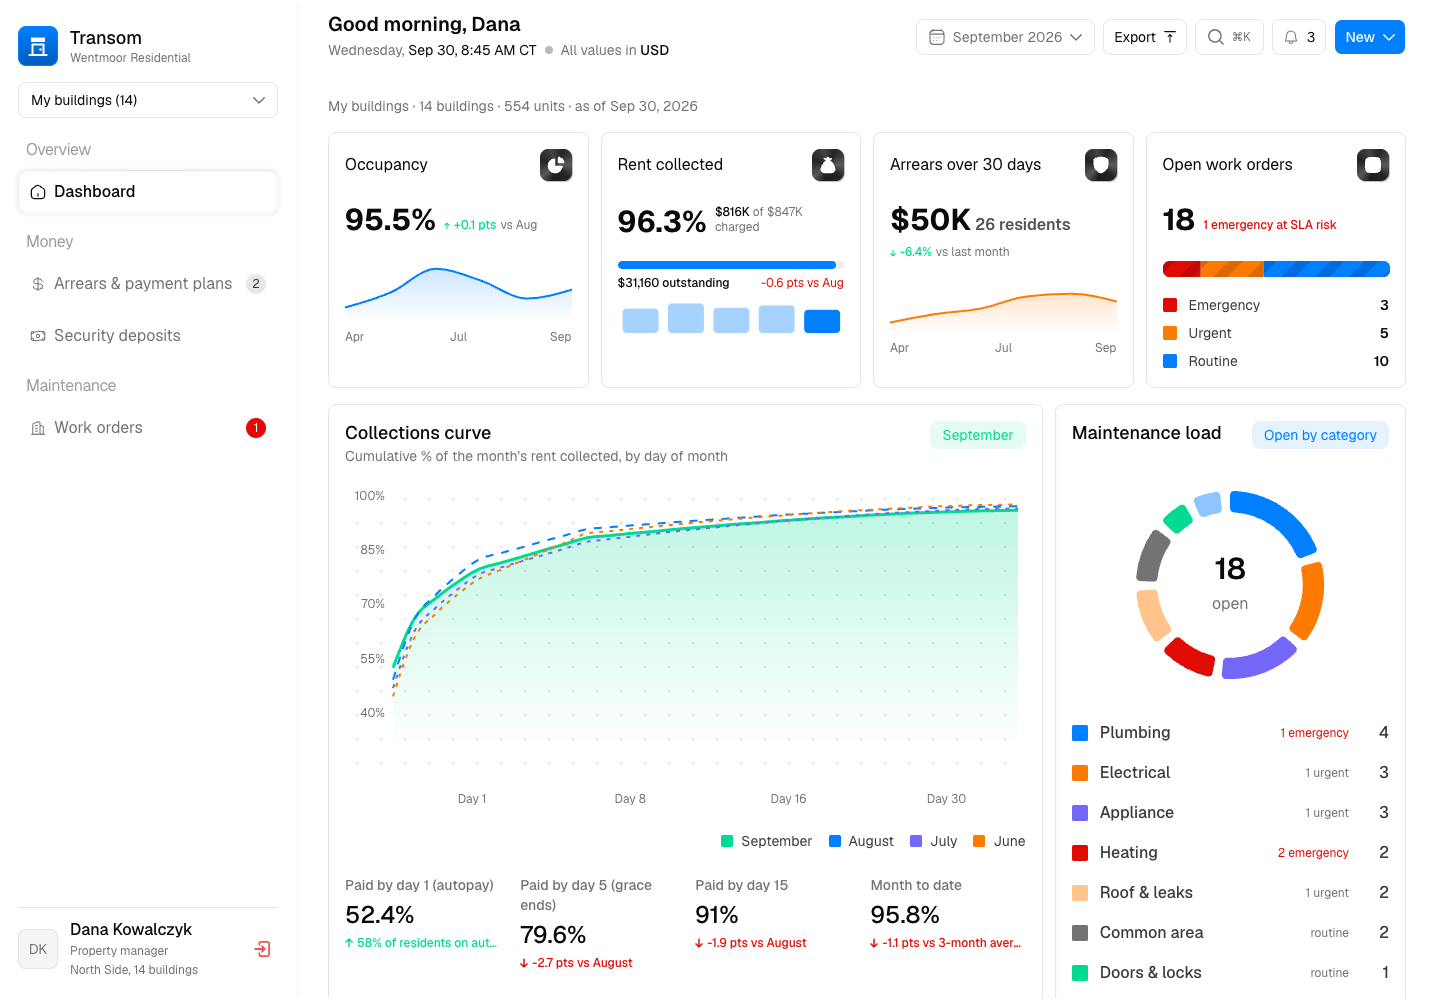Click the Open by category button

[x=1320, y=435]
